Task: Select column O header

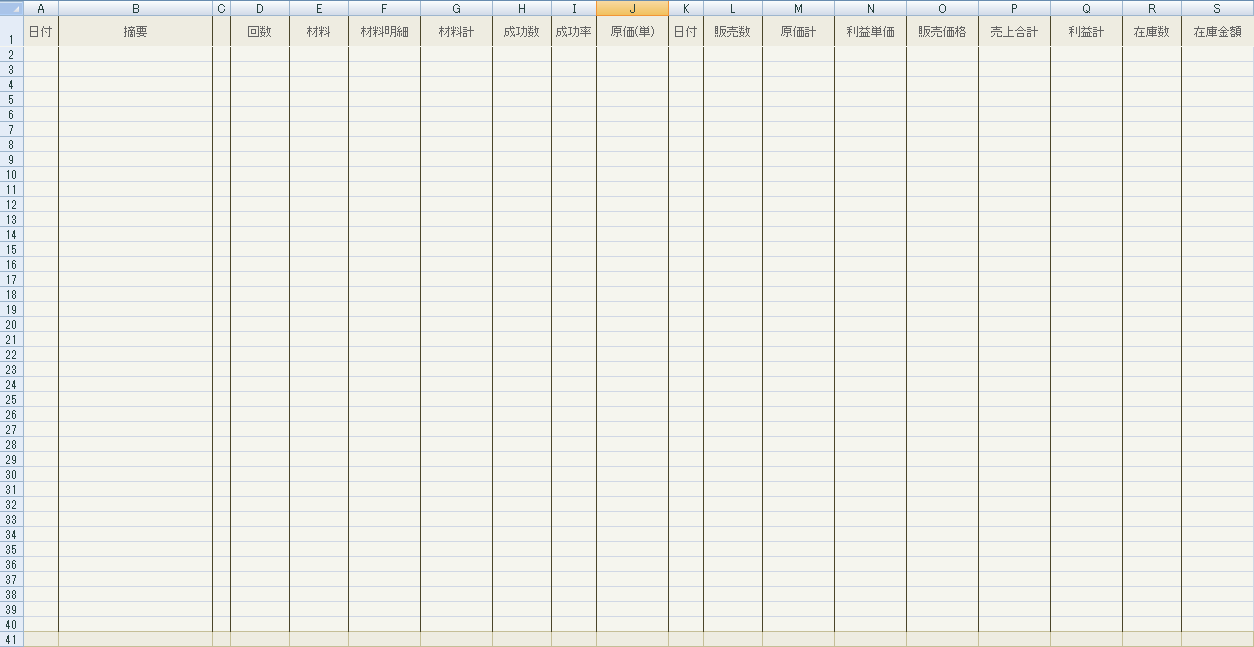Action: click(942, 8)
